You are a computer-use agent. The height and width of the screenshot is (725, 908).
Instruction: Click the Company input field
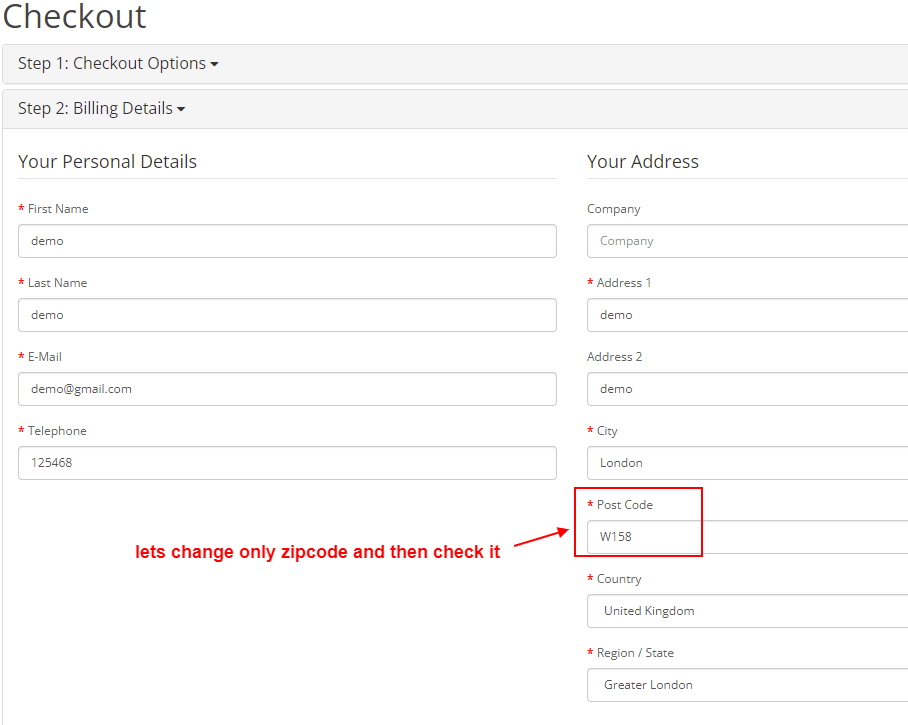(x=747, y=241)
